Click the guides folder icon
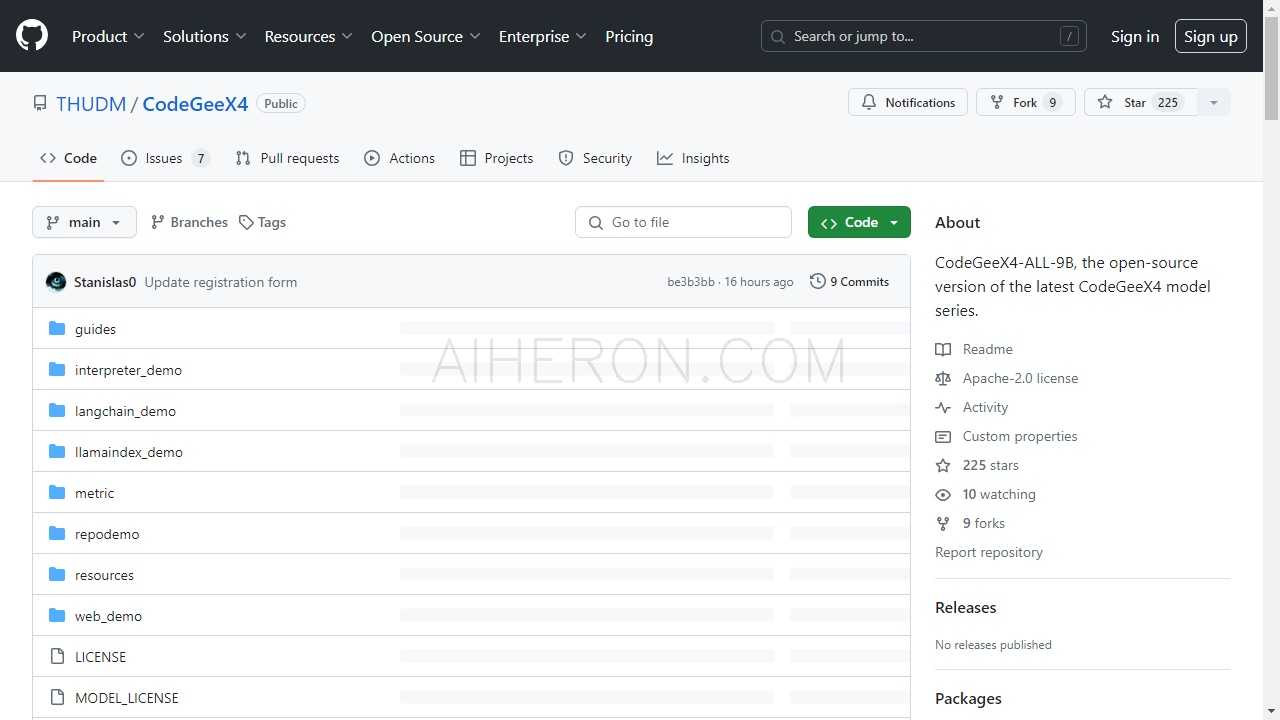 tap(57, 329)
